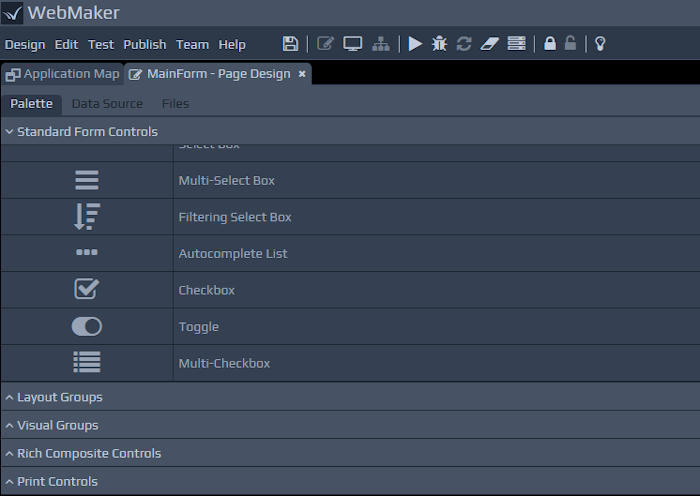This screenshot has height=496, width=700.
Task: Open the Test menu
Action: [x=100, y=45]
